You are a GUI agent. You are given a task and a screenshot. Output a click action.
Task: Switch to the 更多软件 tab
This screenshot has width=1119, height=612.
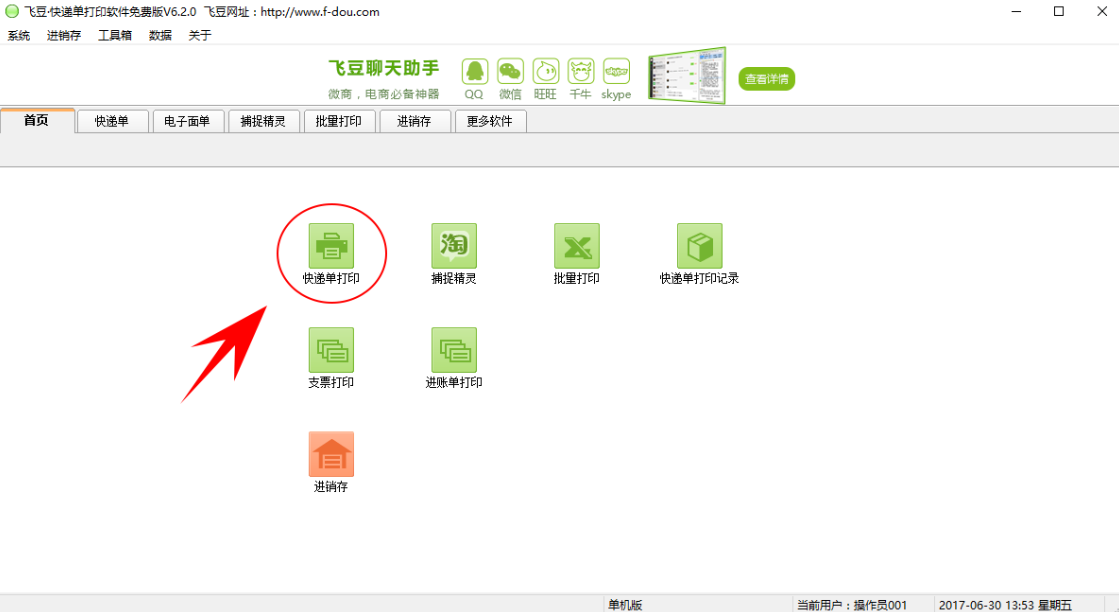coord(491,121)
